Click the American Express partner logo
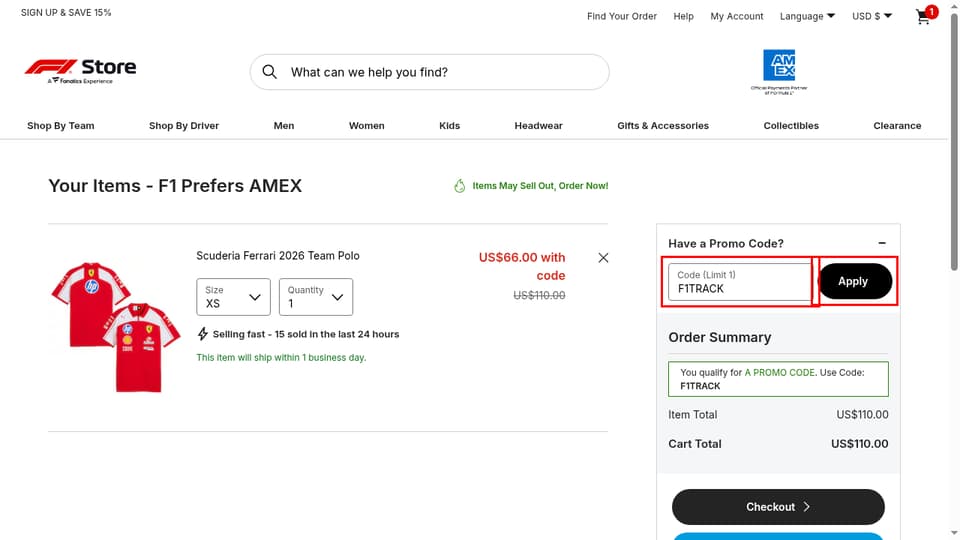 click(779, 72)
